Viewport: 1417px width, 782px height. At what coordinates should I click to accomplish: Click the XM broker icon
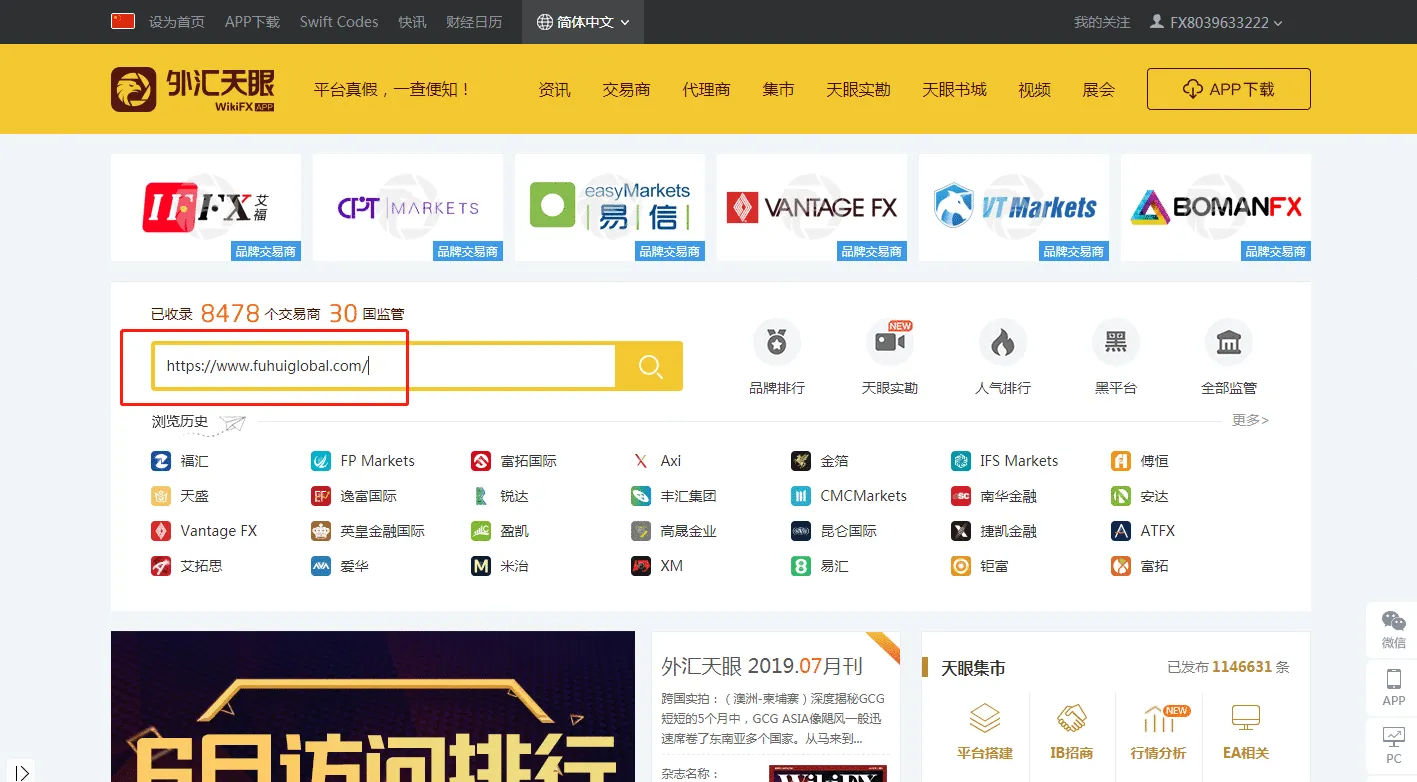tap(641, 566)
